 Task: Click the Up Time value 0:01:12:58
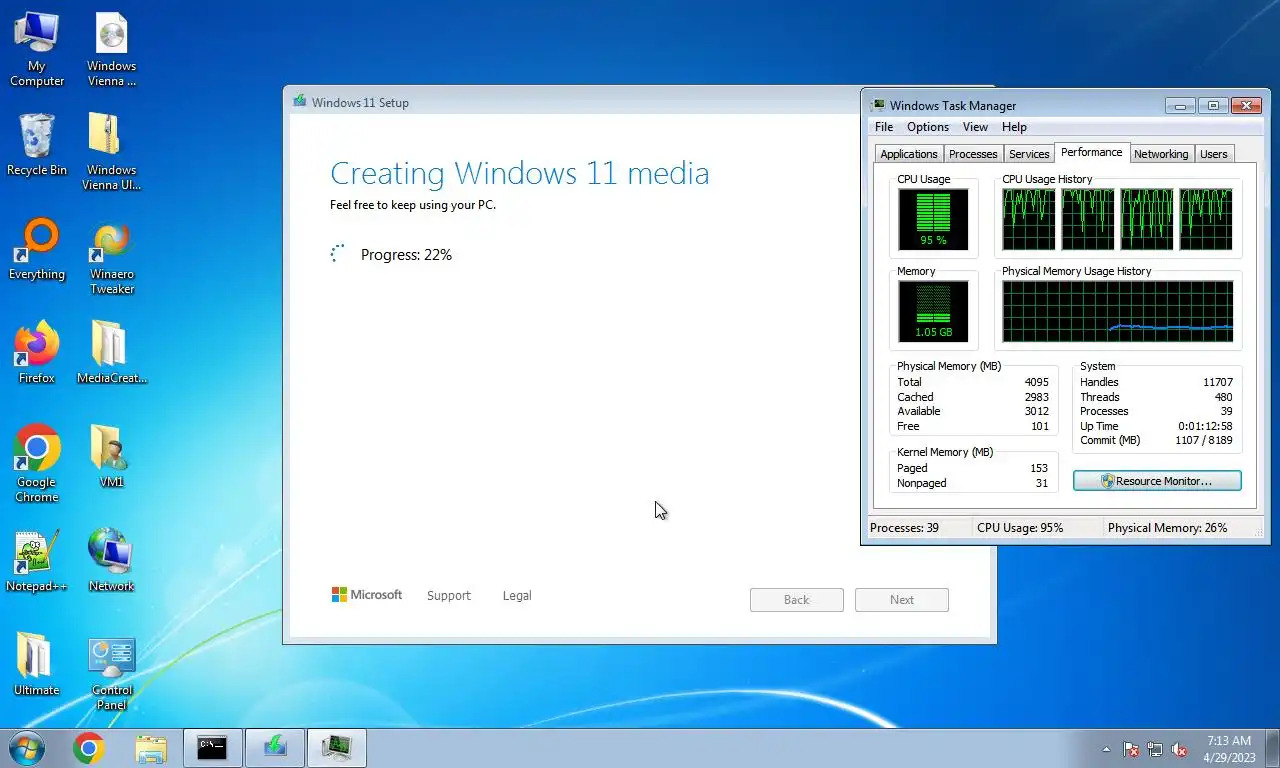(1205, 426)
